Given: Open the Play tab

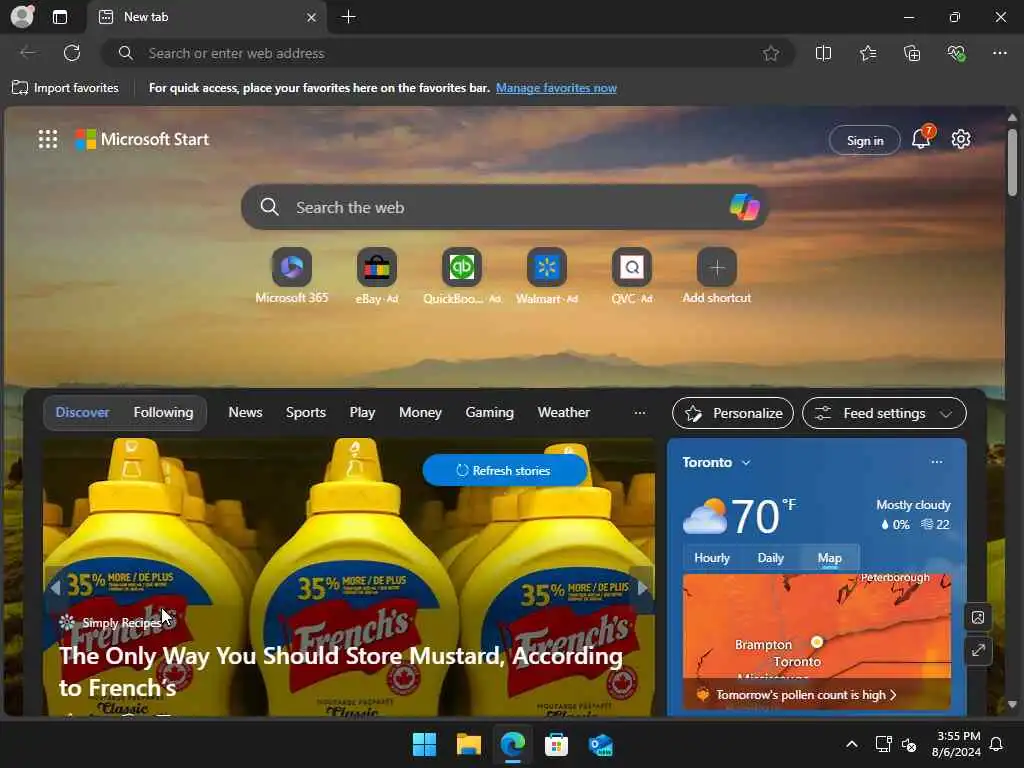Looking at the screenshot, I should pyautogui.click(x=362, y=412).
